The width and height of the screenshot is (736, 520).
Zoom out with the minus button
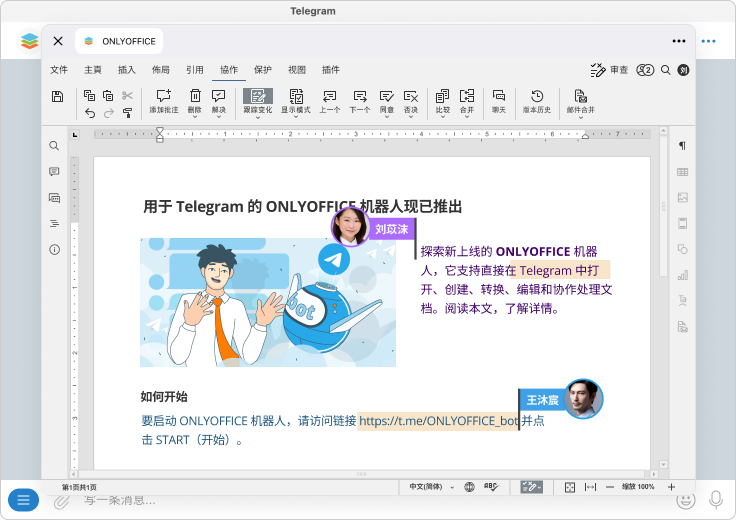coord(610,487)
